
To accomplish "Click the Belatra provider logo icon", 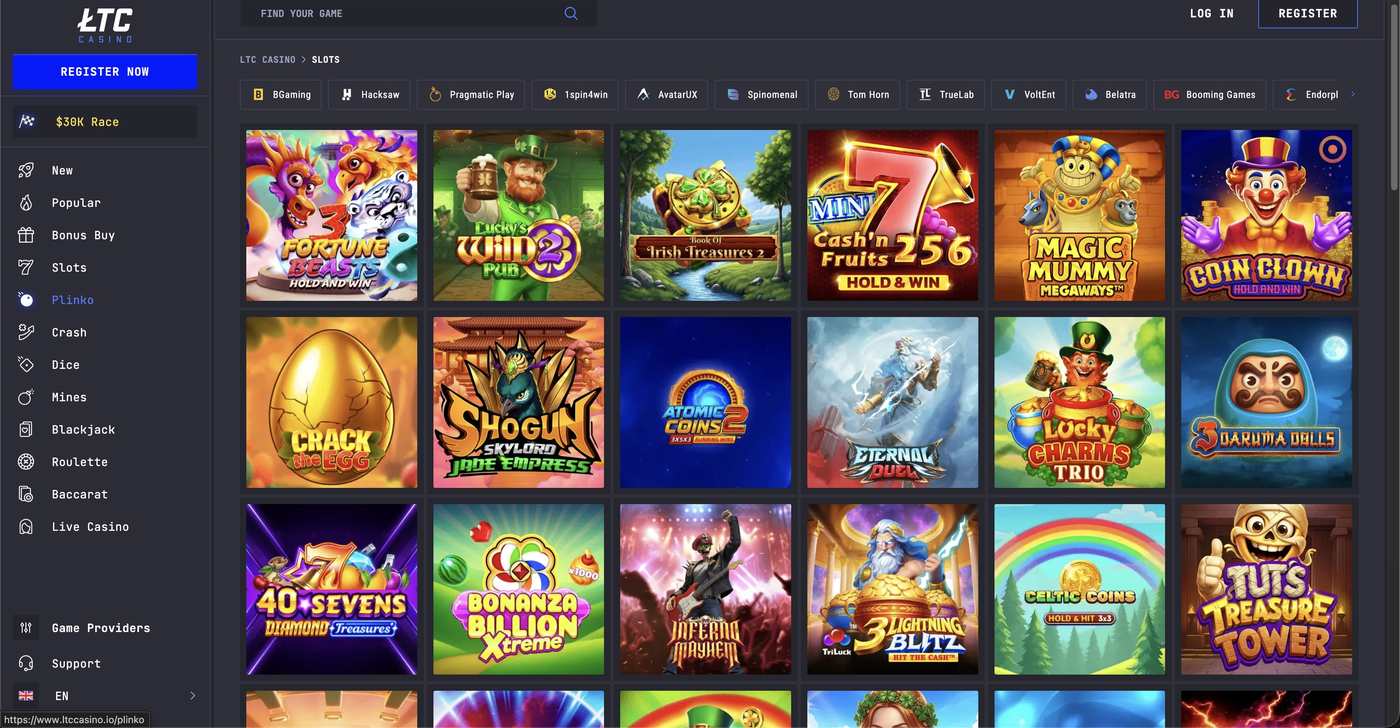I will click(1091, 95).
